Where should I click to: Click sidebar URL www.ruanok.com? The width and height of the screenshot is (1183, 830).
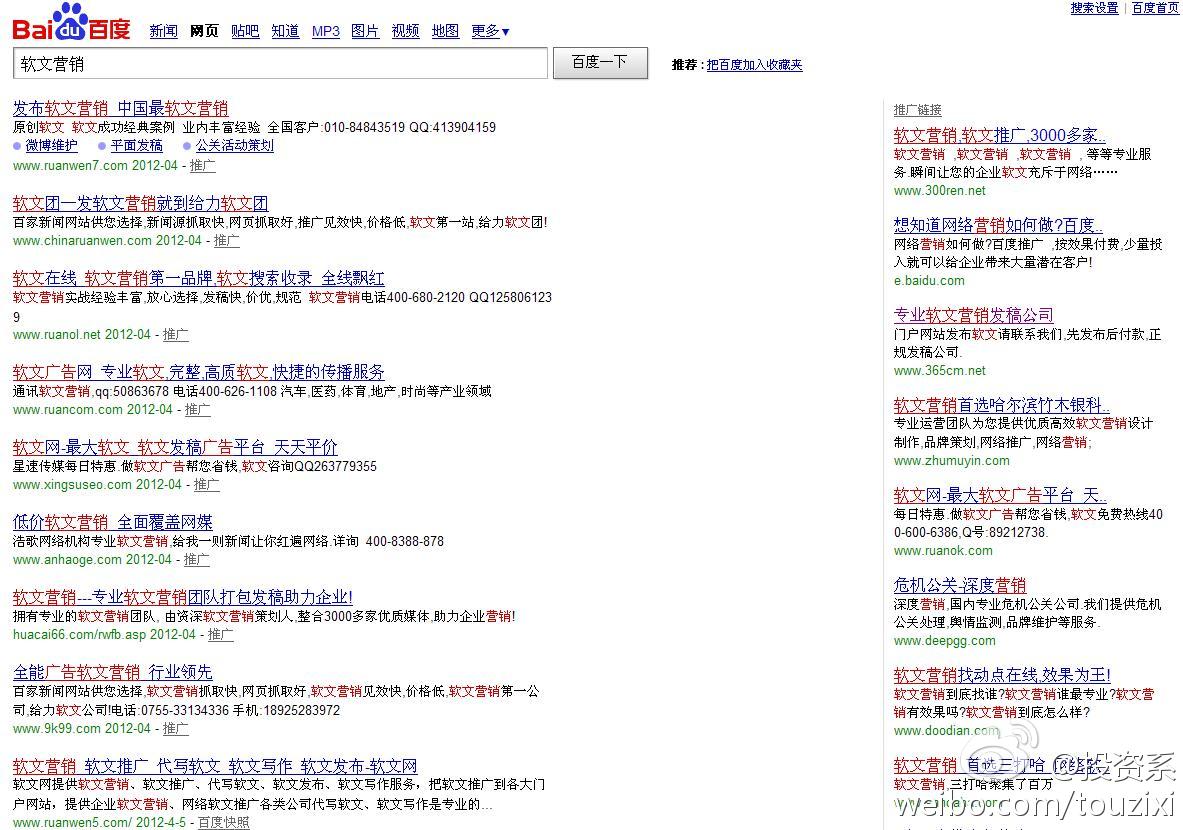click(943, 551)
